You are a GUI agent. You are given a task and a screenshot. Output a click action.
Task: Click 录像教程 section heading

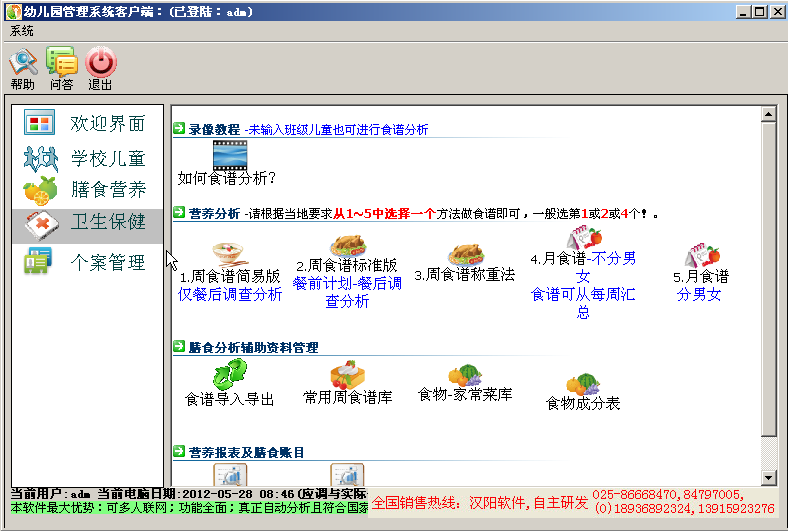[214, 130]
